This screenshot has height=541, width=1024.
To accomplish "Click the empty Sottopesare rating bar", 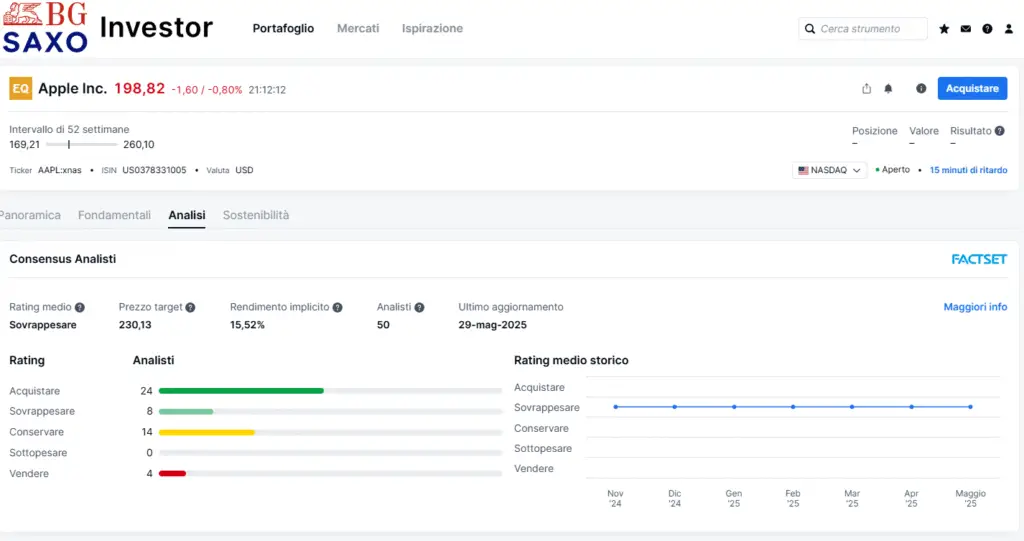I will (330, 453).
